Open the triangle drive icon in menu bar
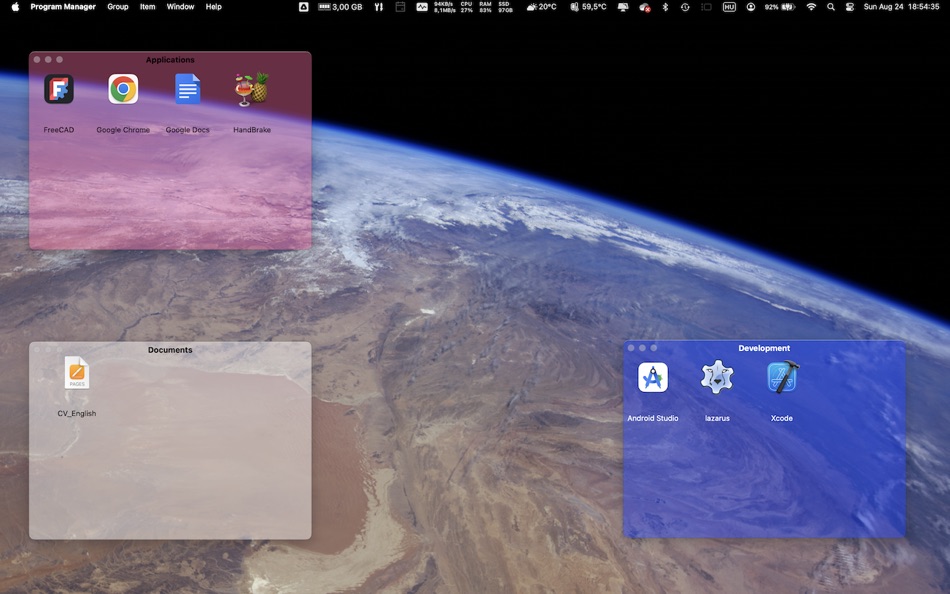 point(303,7)
